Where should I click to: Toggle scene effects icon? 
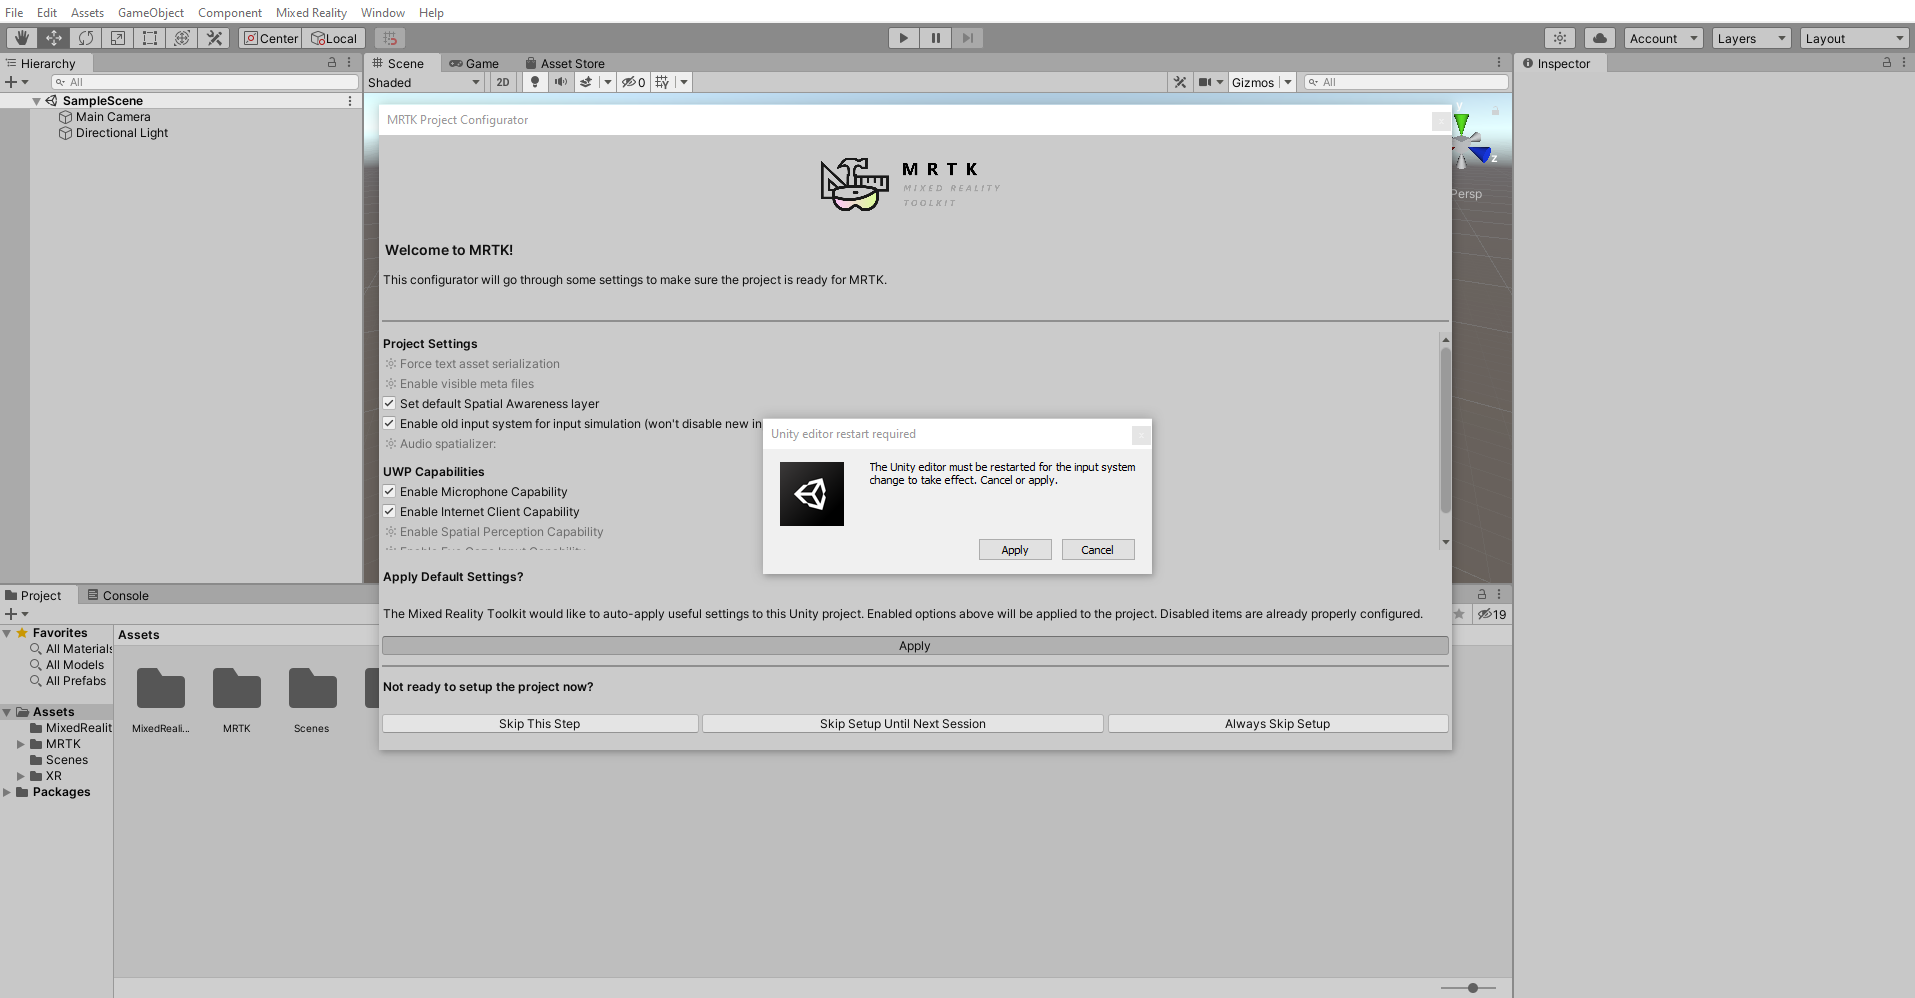tap(586, 82)
